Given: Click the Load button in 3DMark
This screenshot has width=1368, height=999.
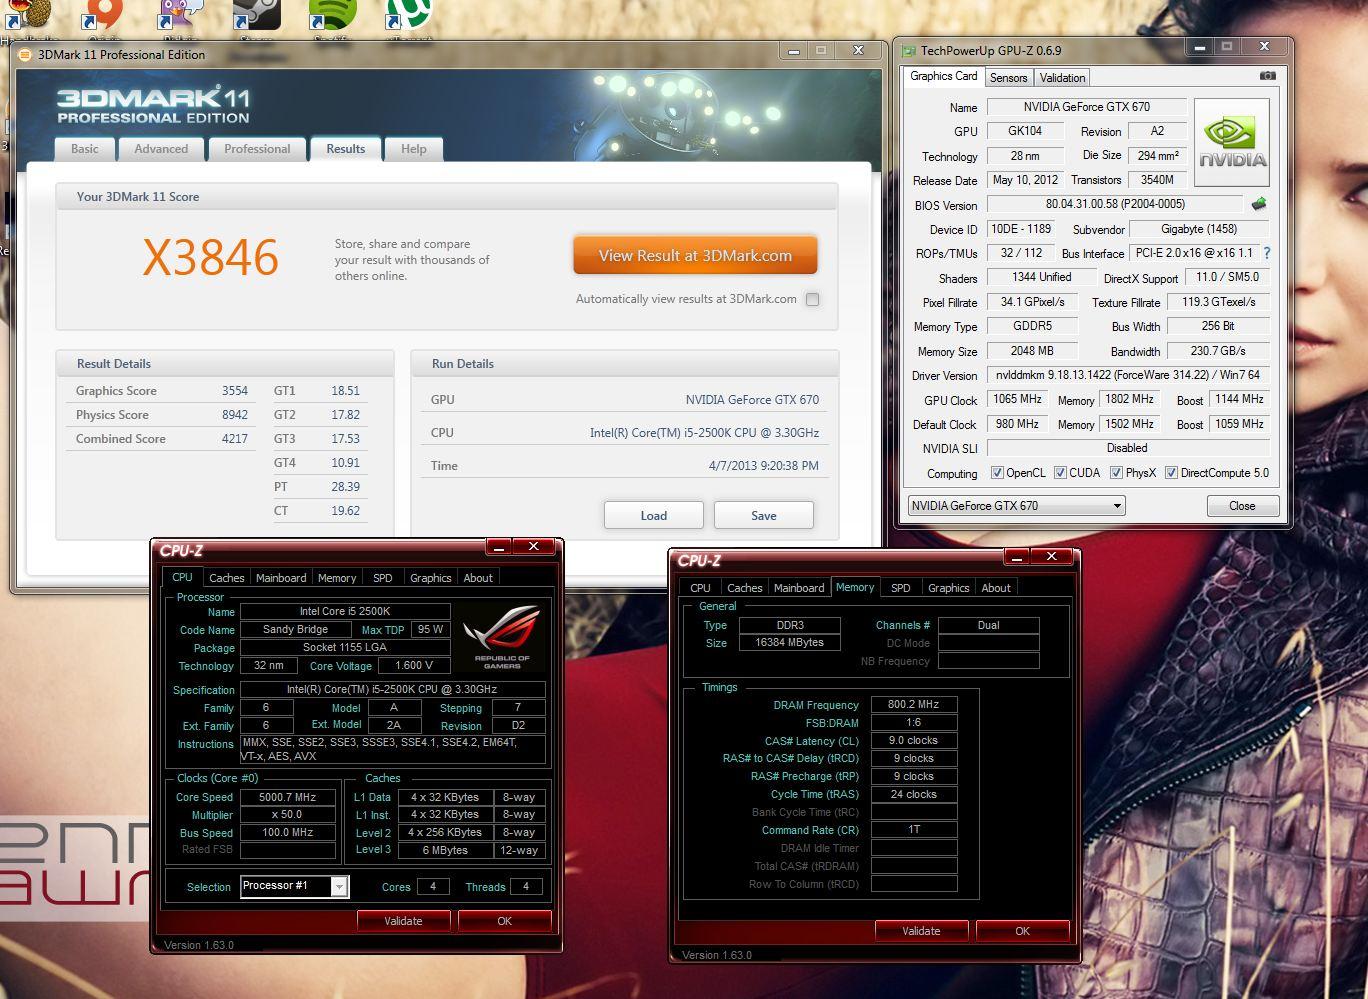Looking at the screenshot, I should [x=653, y=516].
